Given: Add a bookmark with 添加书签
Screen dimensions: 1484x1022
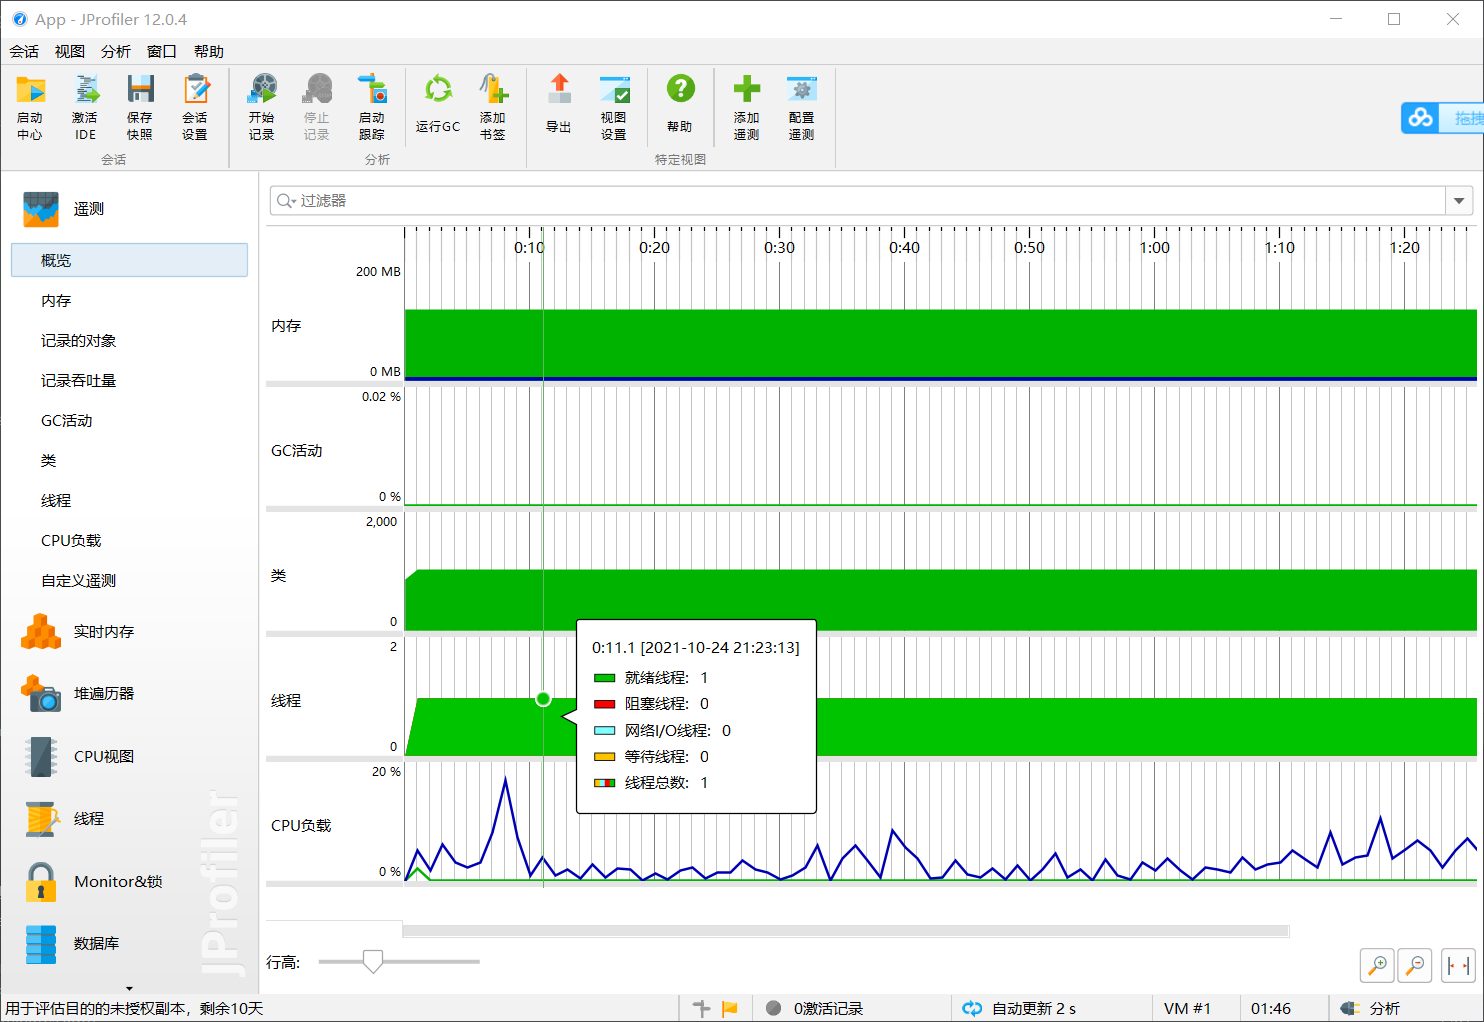Looking at the screenshot, I should pyautogui.click(x=493, y=107).
